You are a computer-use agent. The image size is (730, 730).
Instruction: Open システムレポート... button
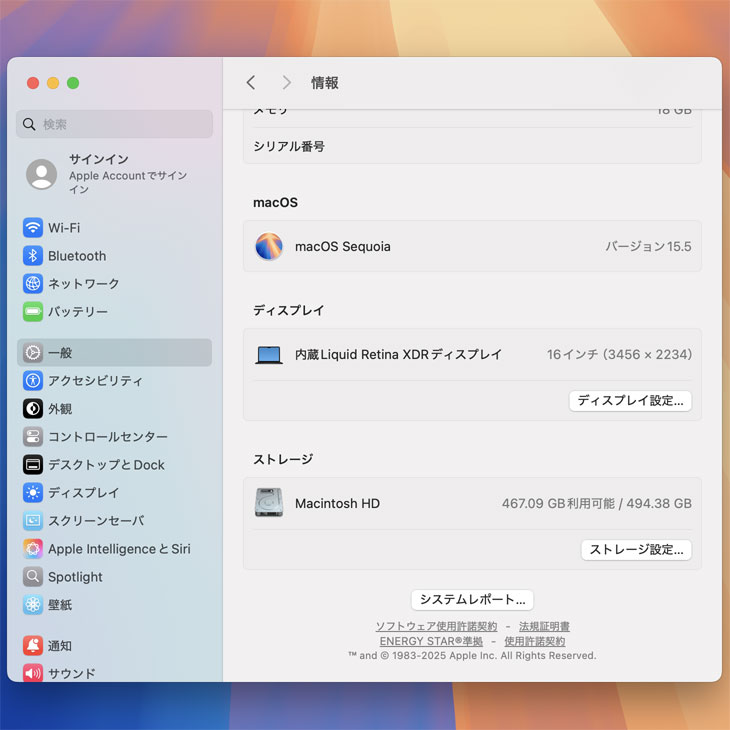tap(473, 600)
